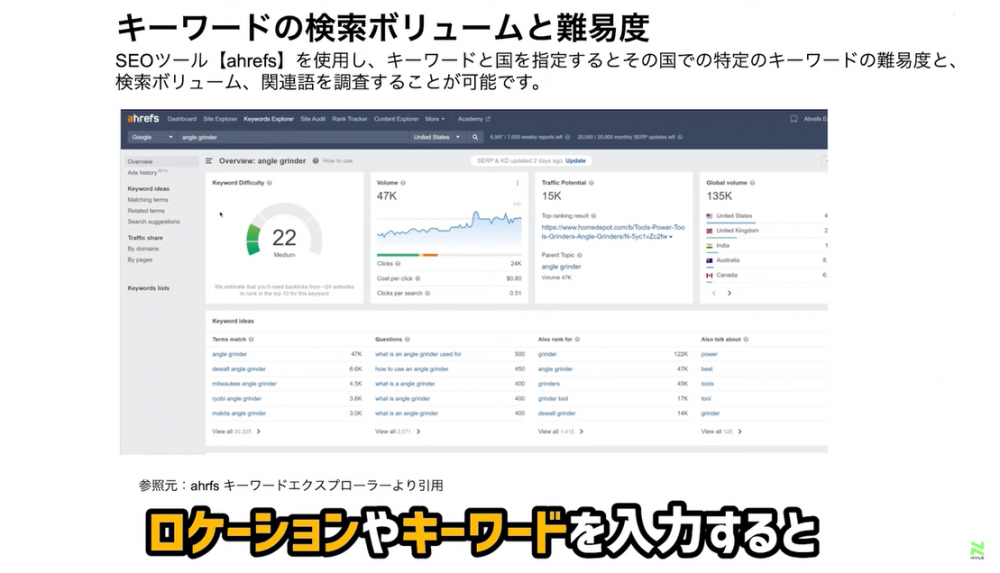1000x573 pixels.
Task: Open Rank Tracker tab
Action: (x=349, y=119)
